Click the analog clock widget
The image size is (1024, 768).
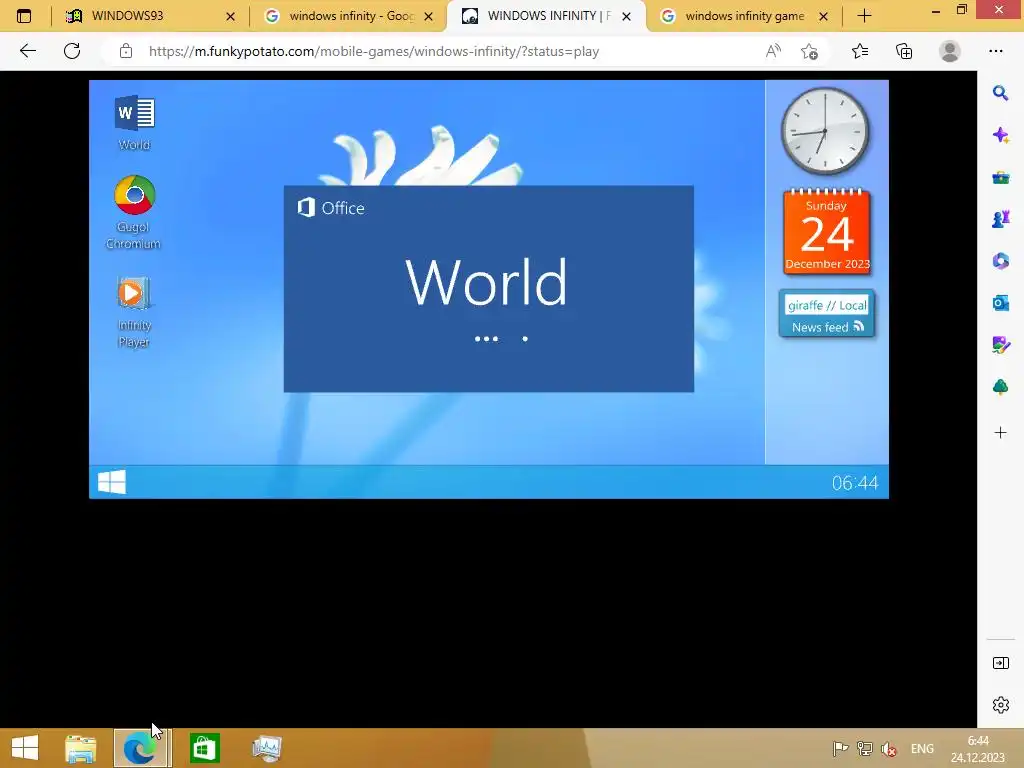tap(825, 131)
